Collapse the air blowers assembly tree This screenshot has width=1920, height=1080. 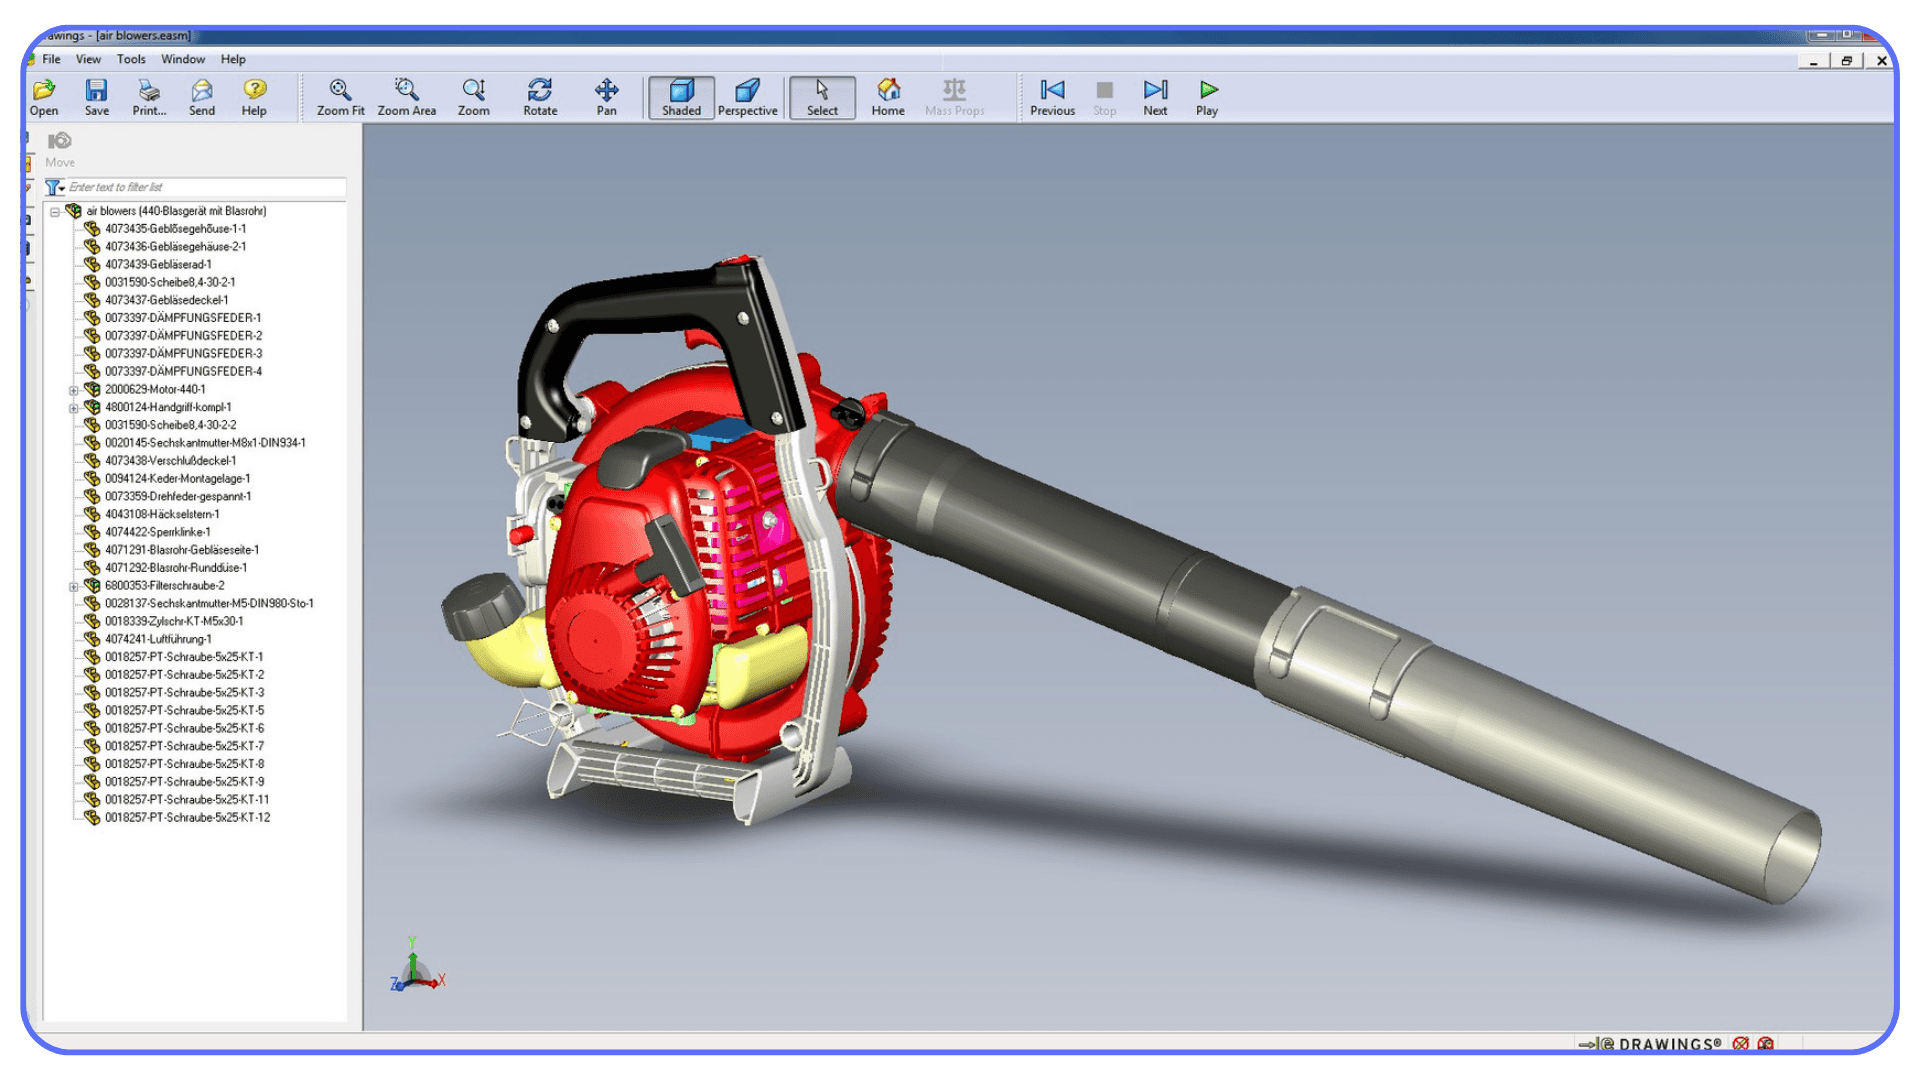point(57,211)
